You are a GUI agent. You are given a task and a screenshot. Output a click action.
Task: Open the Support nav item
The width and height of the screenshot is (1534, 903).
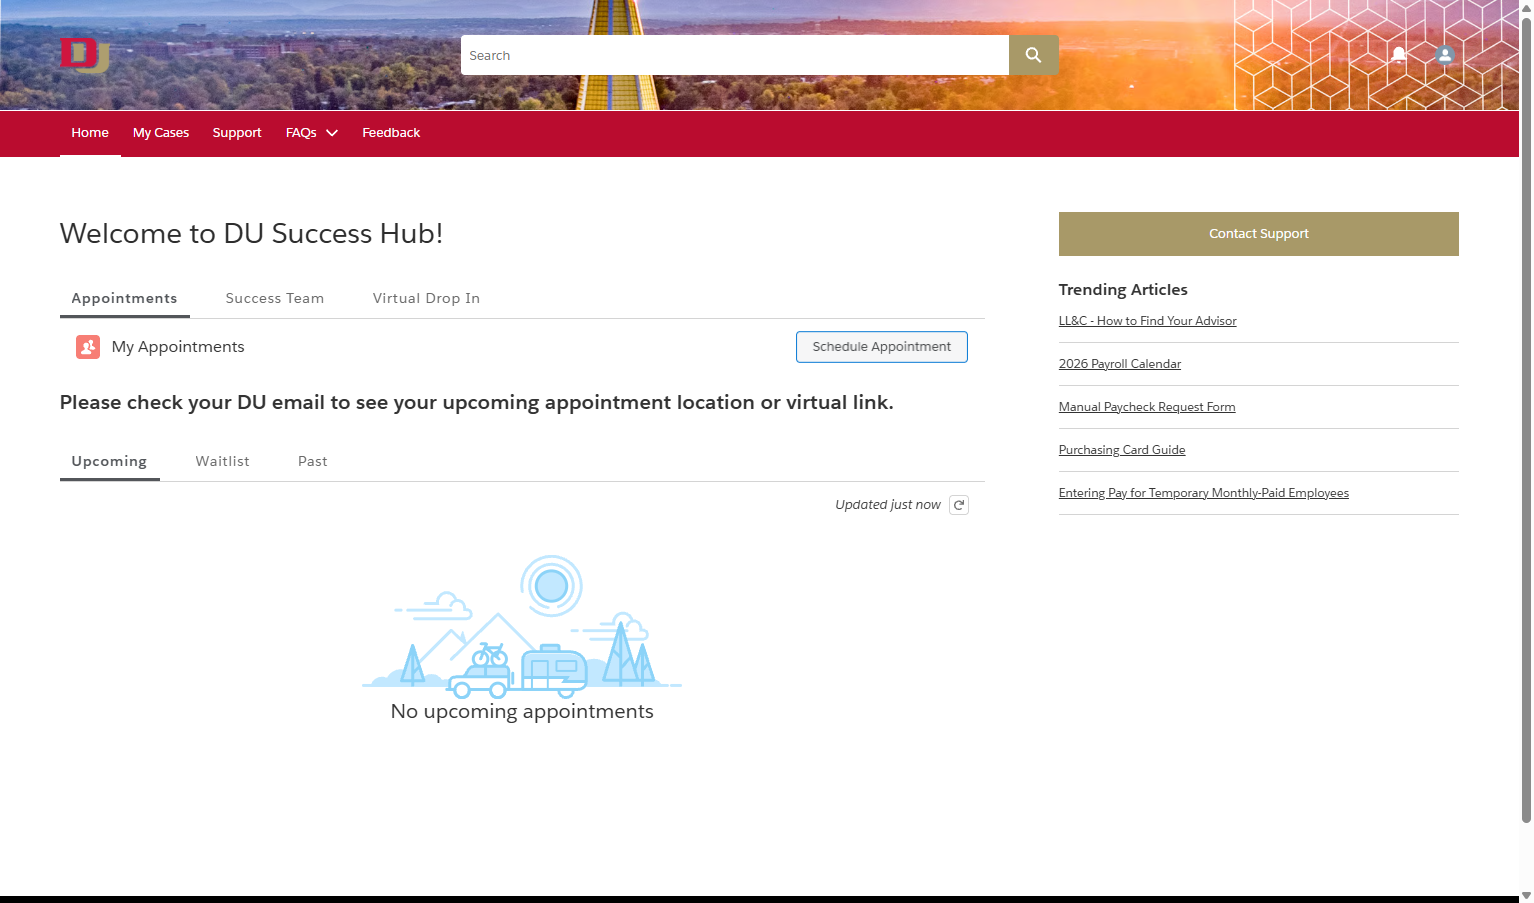coord(237,133)
